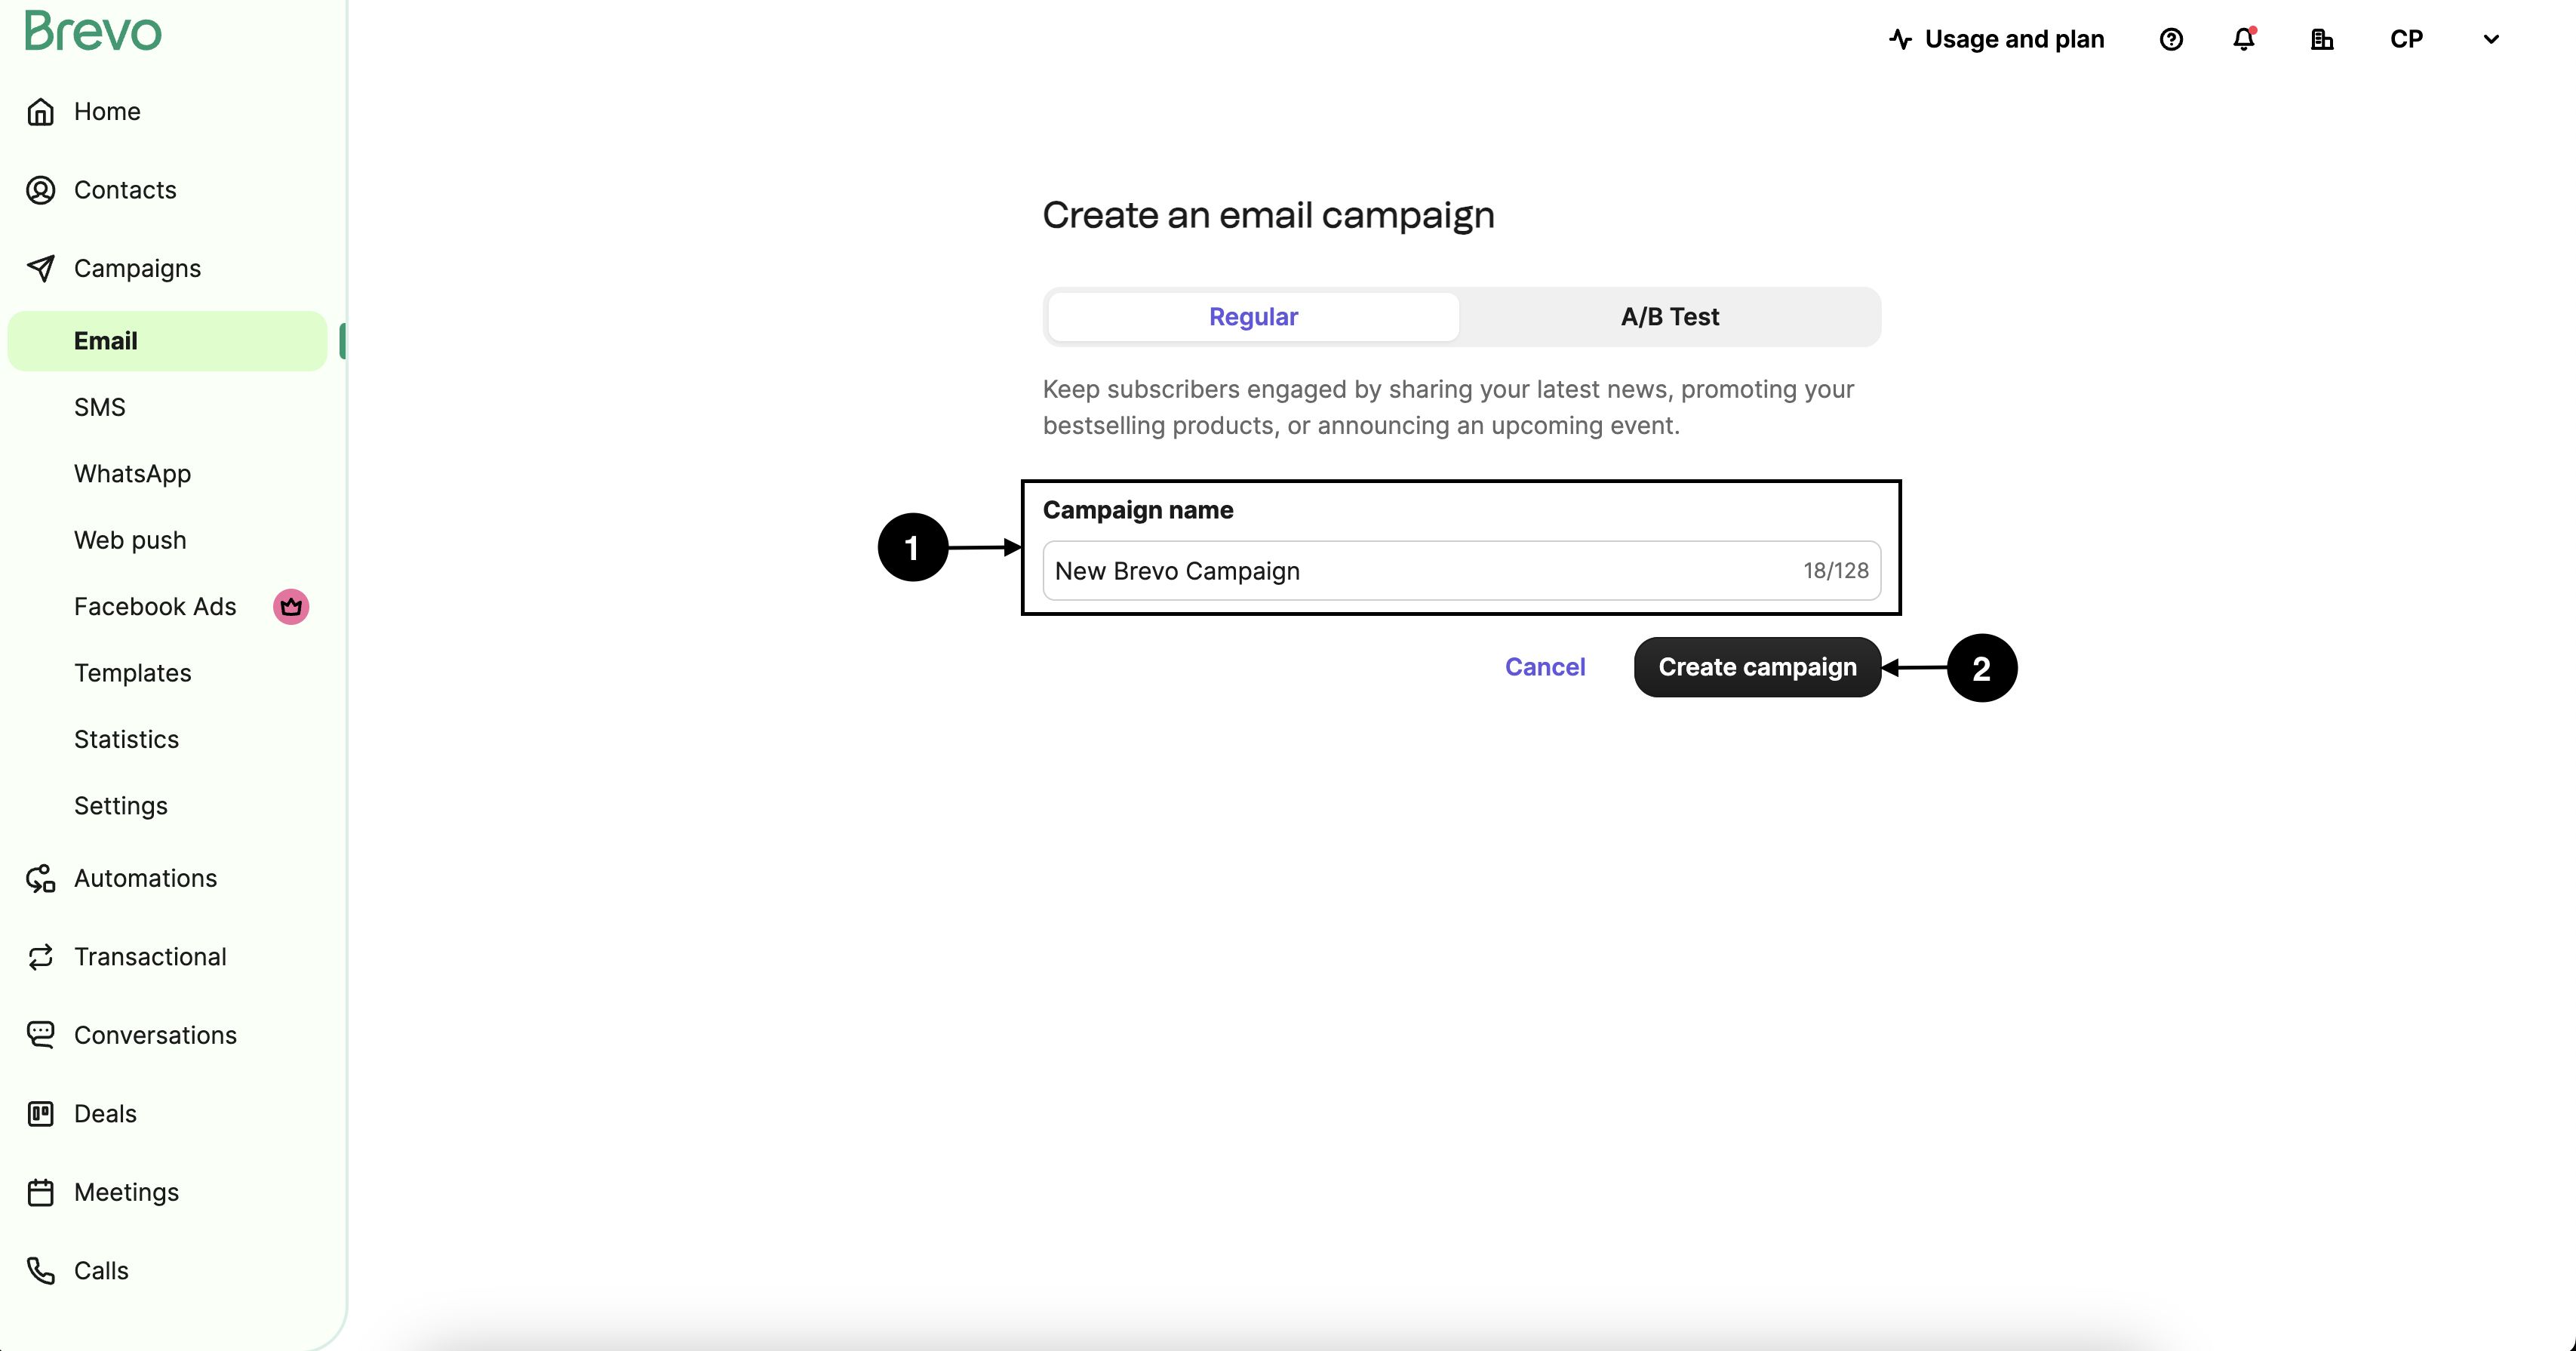The height and width of the screenshot is (1351, 2576).
Task: Click the Contacts person icon
Action: tap(40, 190)
